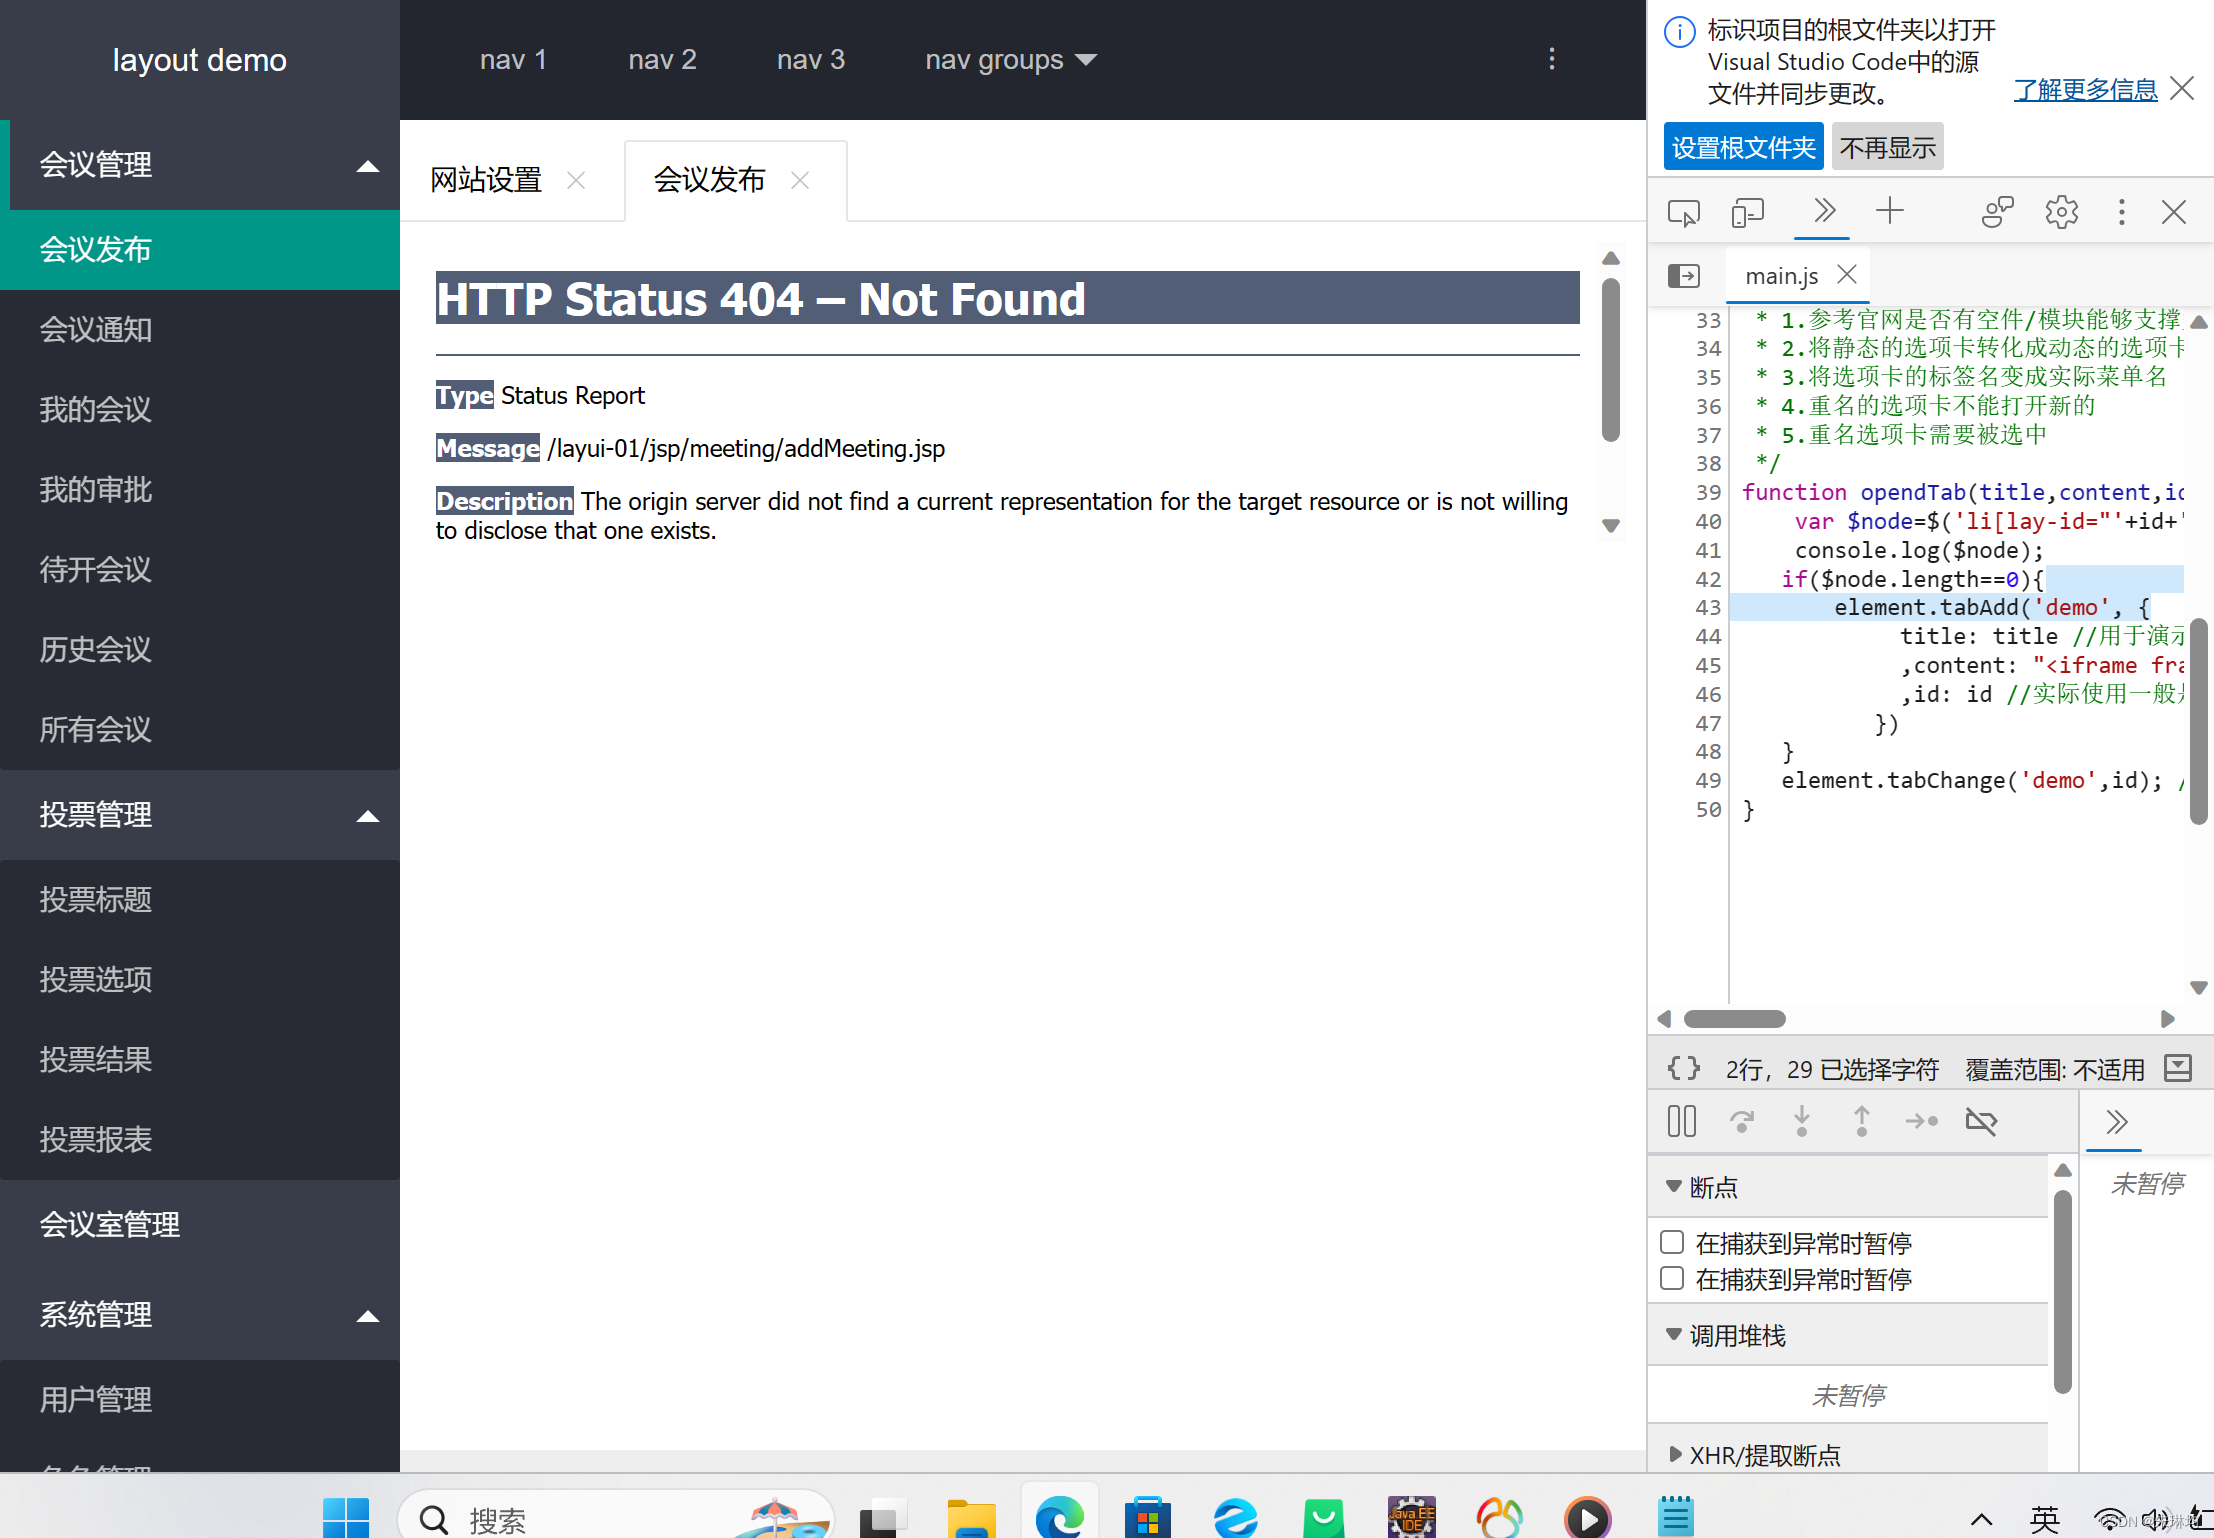
Task: Collapse the 会议管理 sidebar section
Action: 368,165
